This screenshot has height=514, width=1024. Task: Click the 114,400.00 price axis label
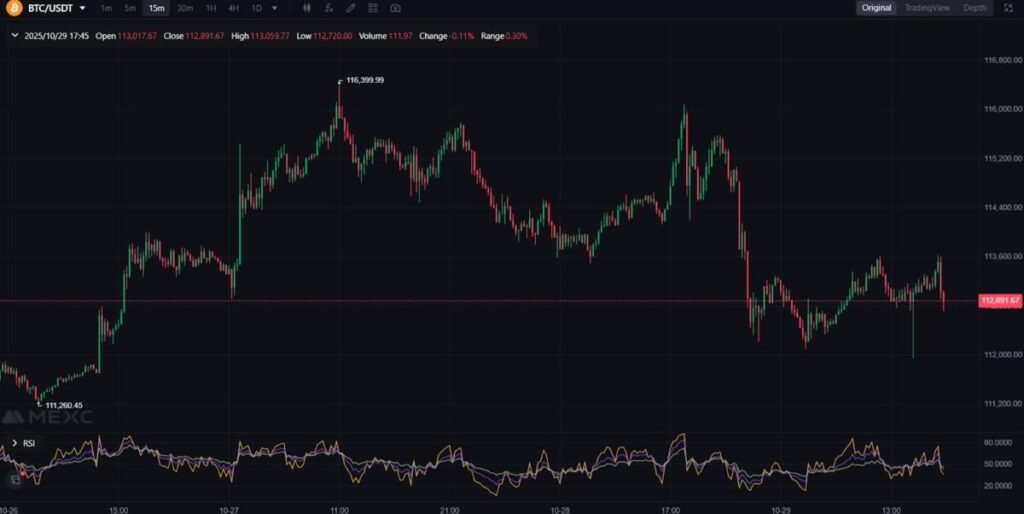[x=1002, y=207]
